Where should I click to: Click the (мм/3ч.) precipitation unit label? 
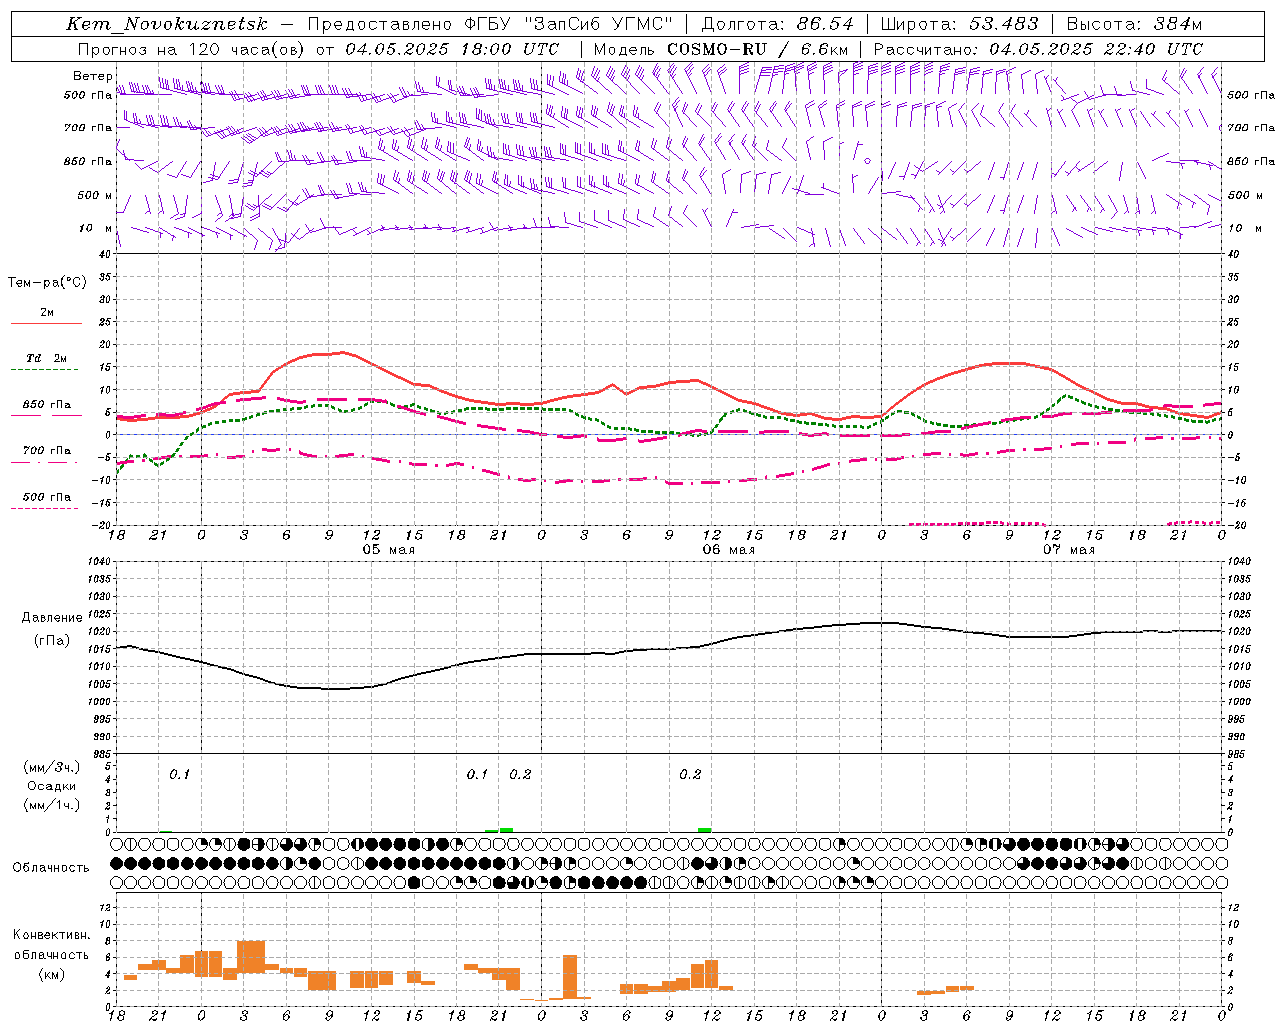(51, 767)
